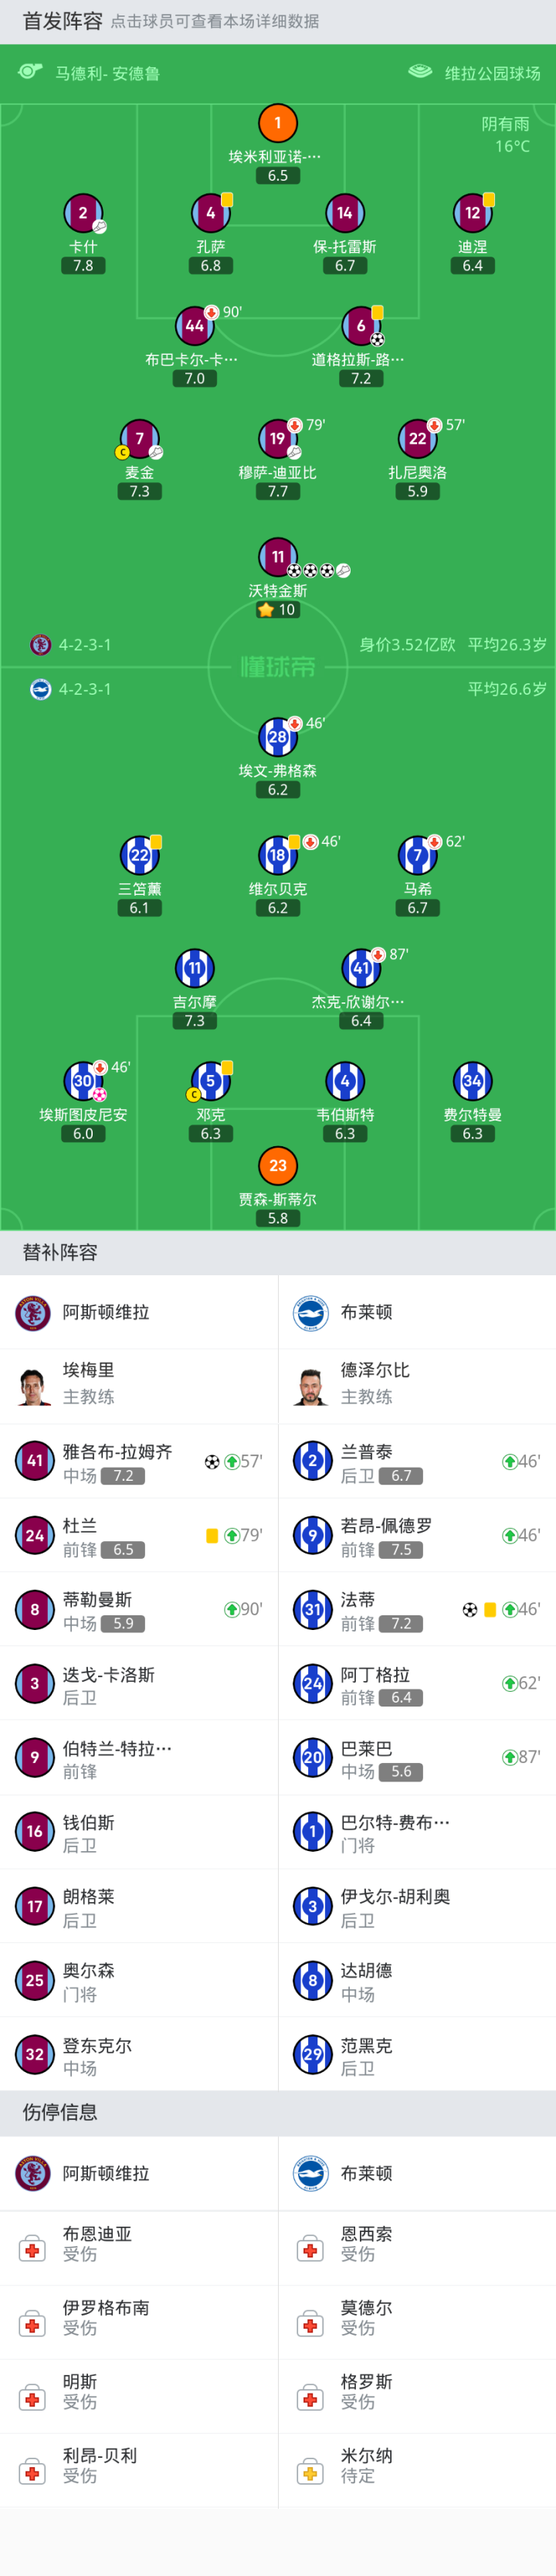The height and width of the screenshot is (2576, 556).
Task: Click the Brighton crest in injury section
Action: coord(311,2173)
